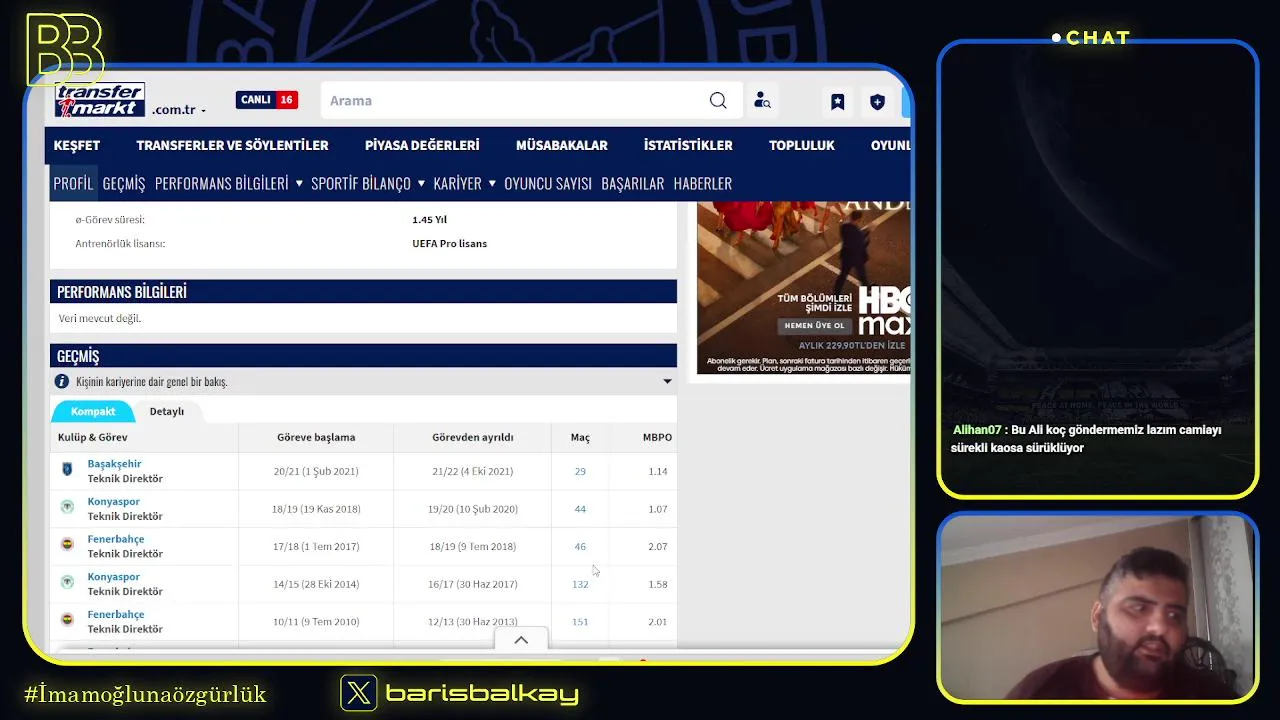
Task: Click the MBPO column header
Action: 657,437
